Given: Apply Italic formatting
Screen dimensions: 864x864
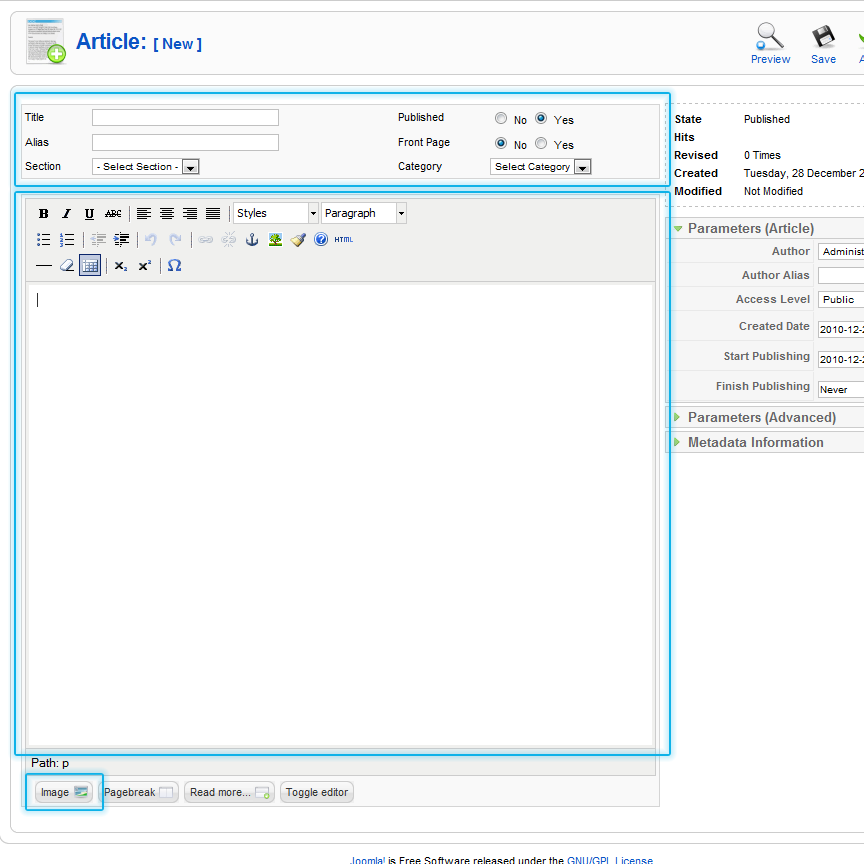Looking at the screenshot, I should point(67,213).
